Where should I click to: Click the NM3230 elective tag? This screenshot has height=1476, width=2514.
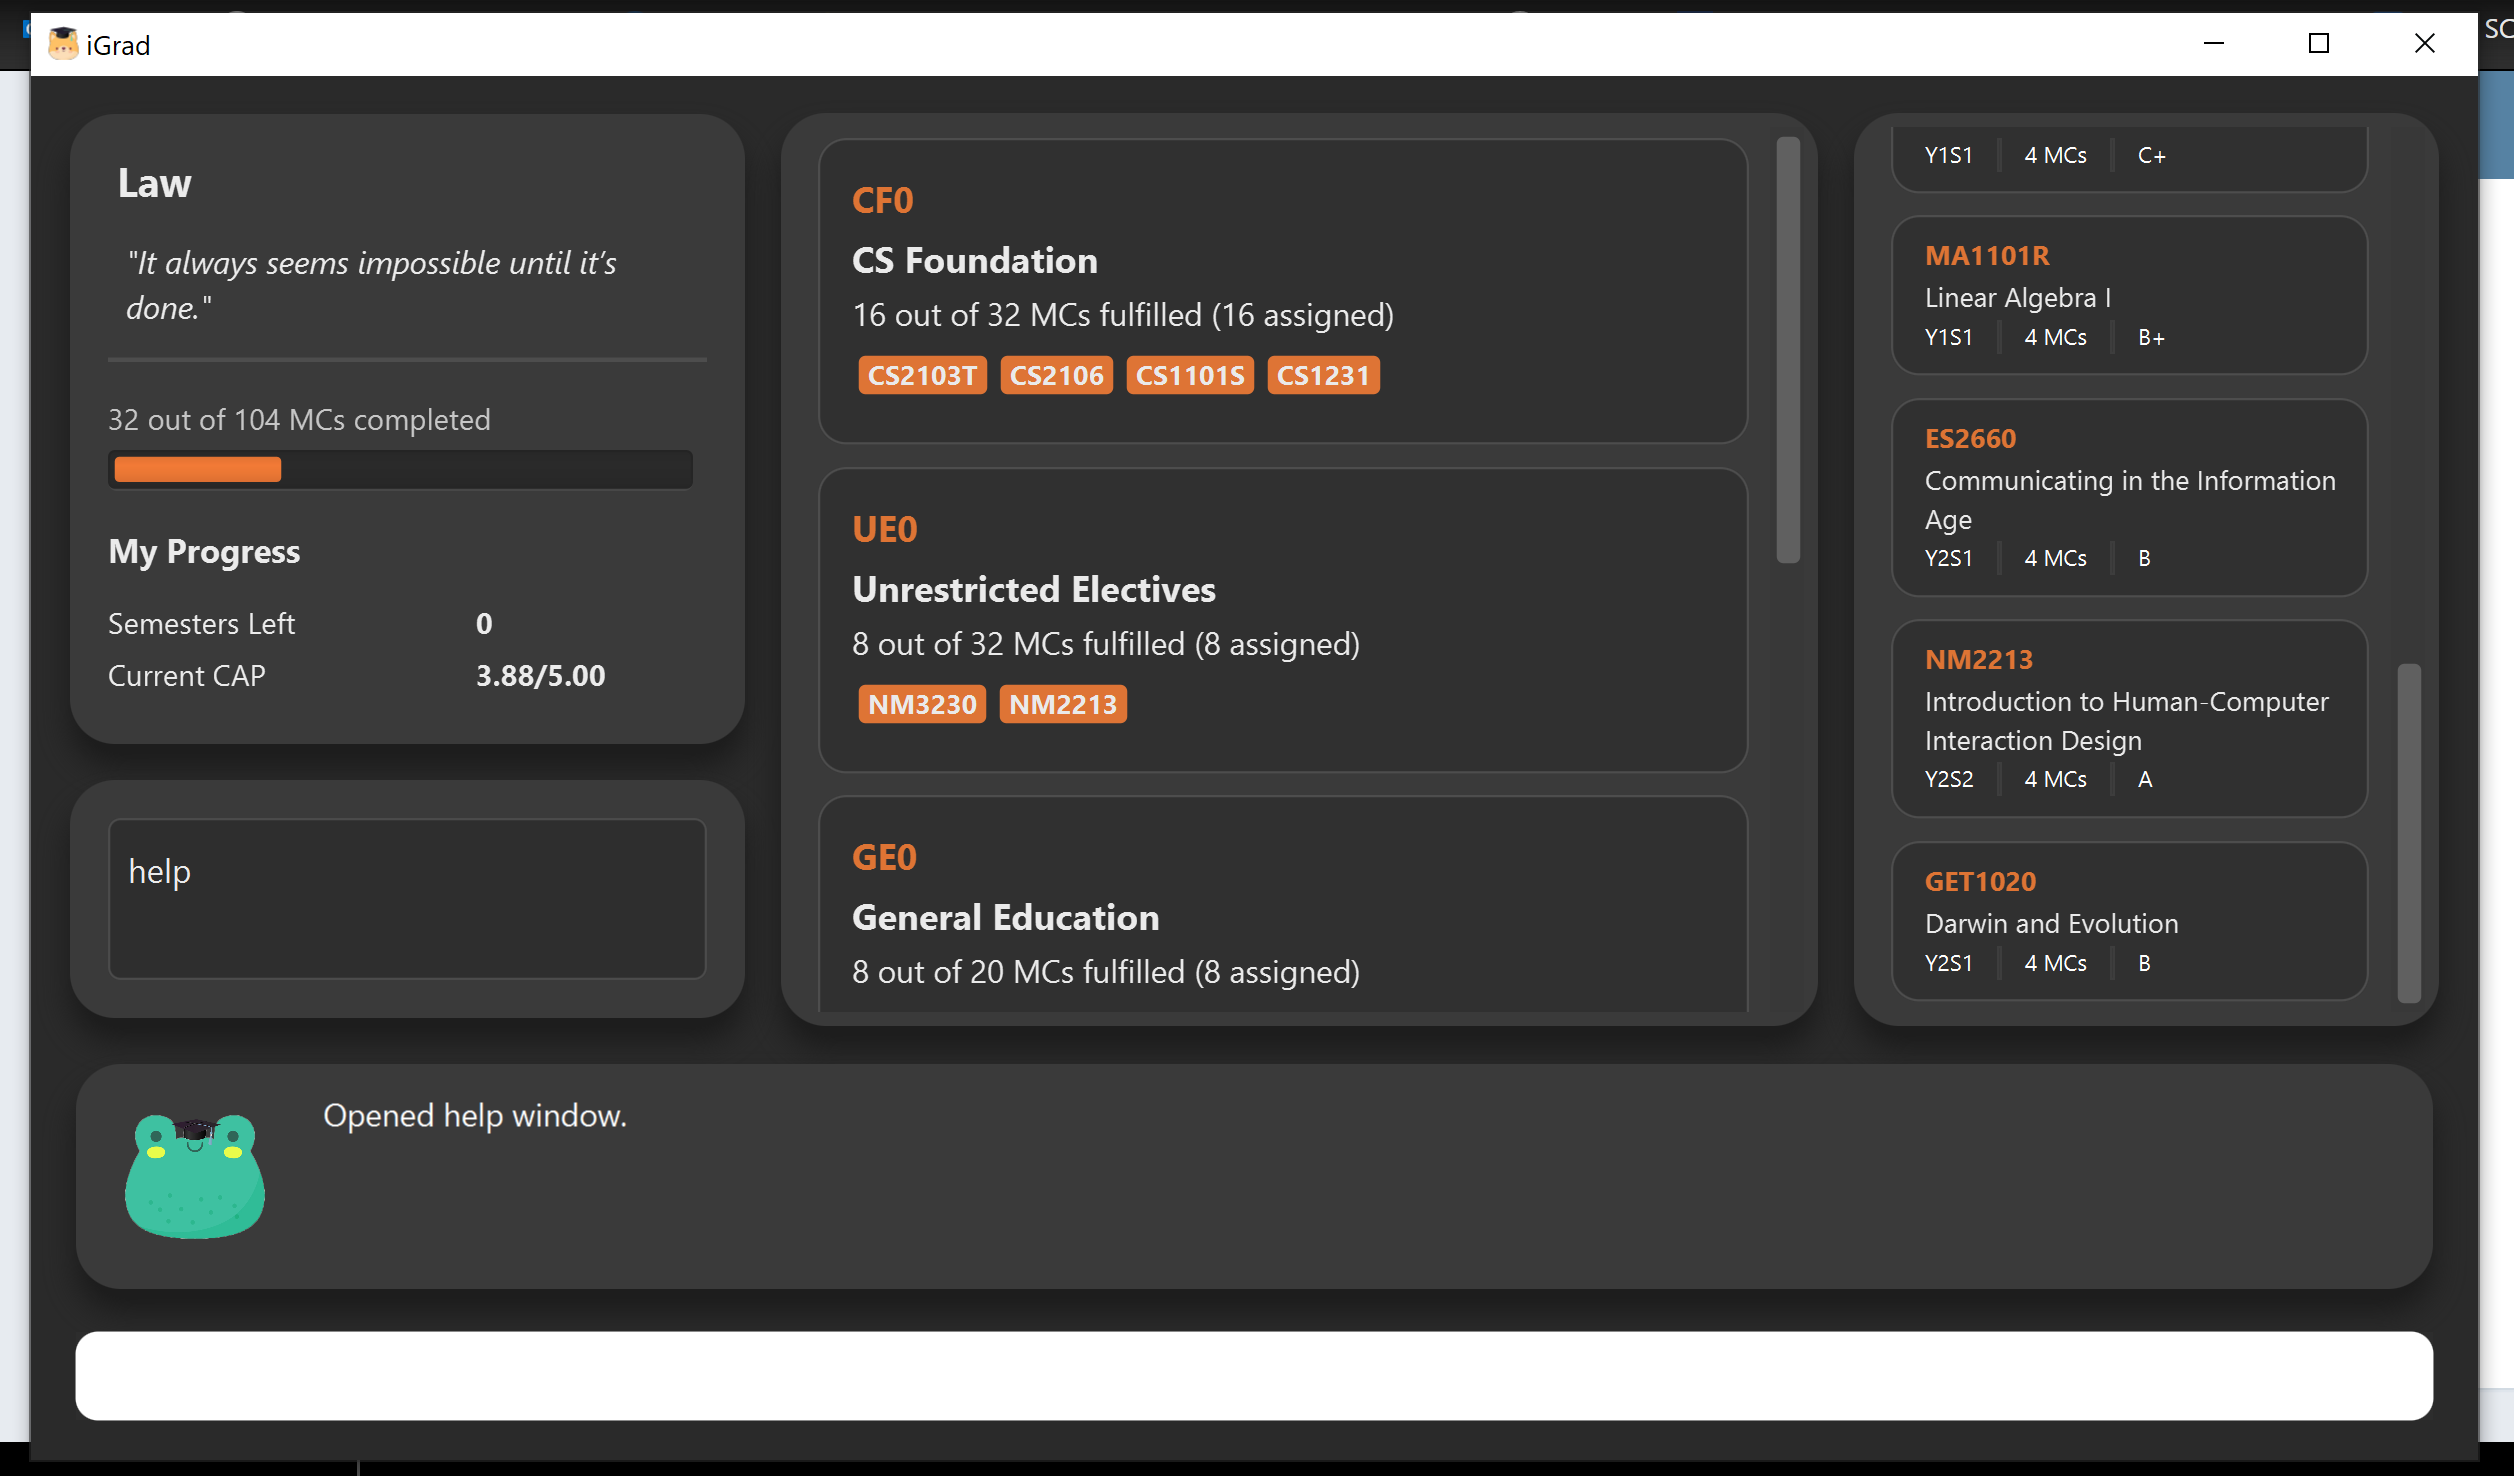pyautogui.click(x=921, y=705)
